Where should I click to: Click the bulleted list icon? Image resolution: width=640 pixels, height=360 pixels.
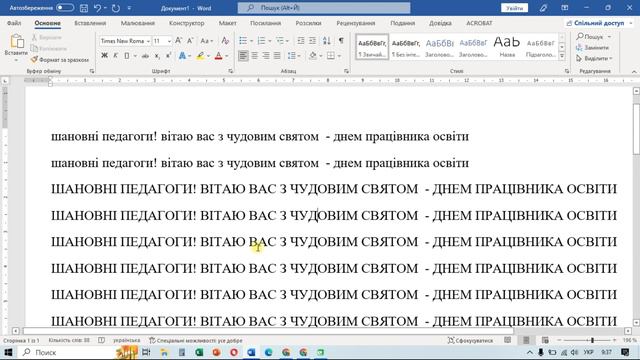click(x=243, y=41)
